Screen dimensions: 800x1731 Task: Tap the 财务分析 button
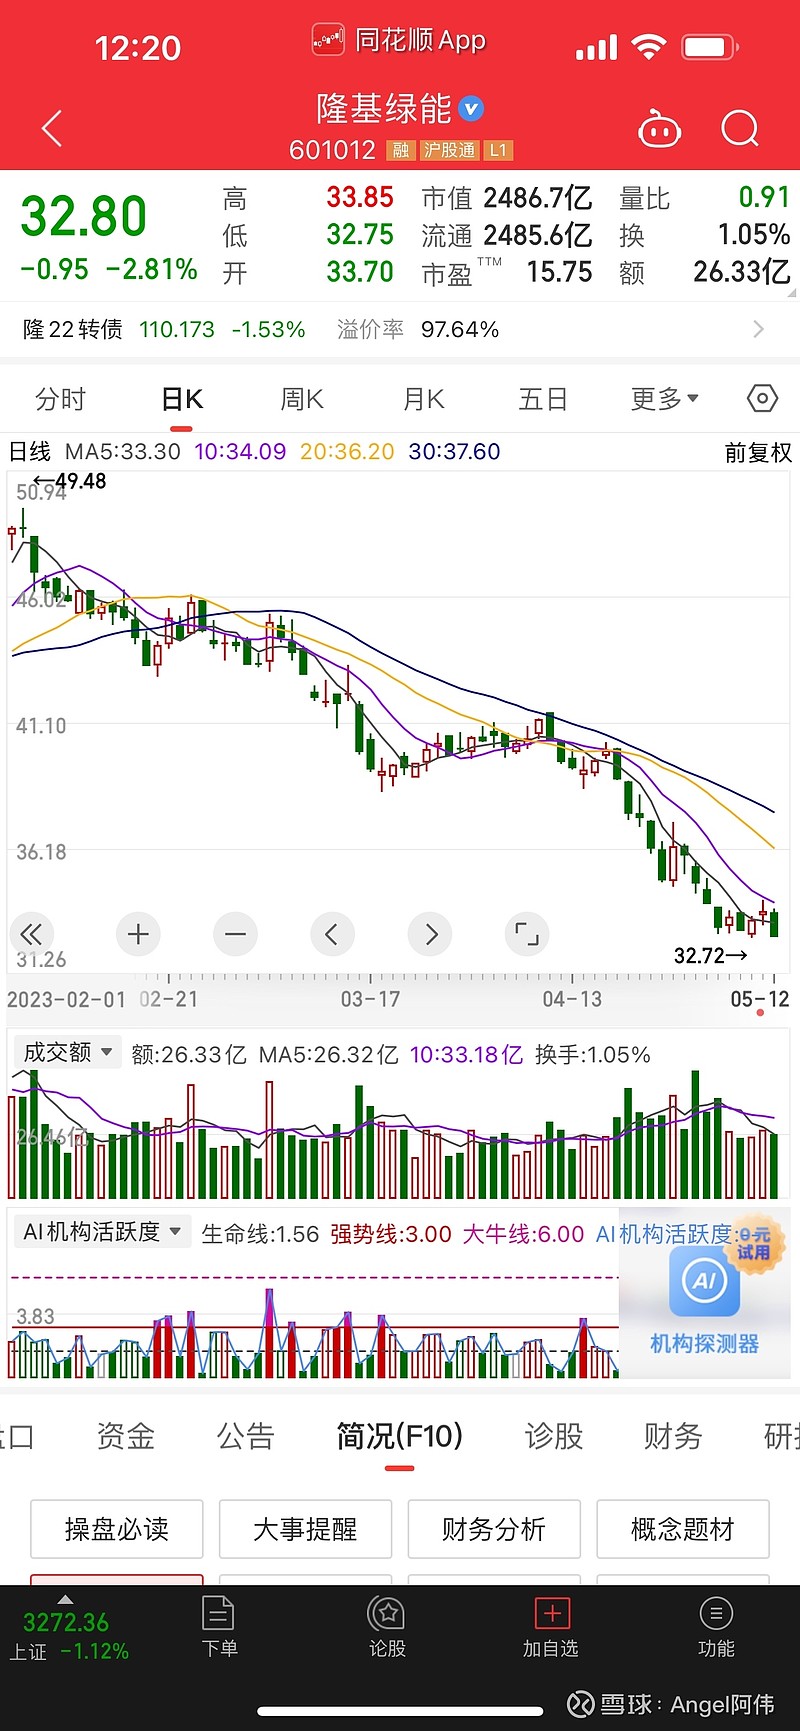(494, 1529)
